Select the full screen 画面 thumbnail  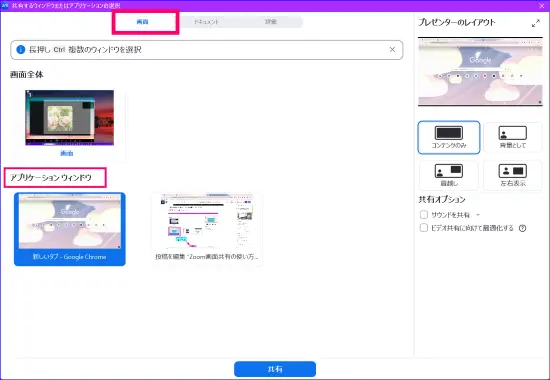(69, 124)
